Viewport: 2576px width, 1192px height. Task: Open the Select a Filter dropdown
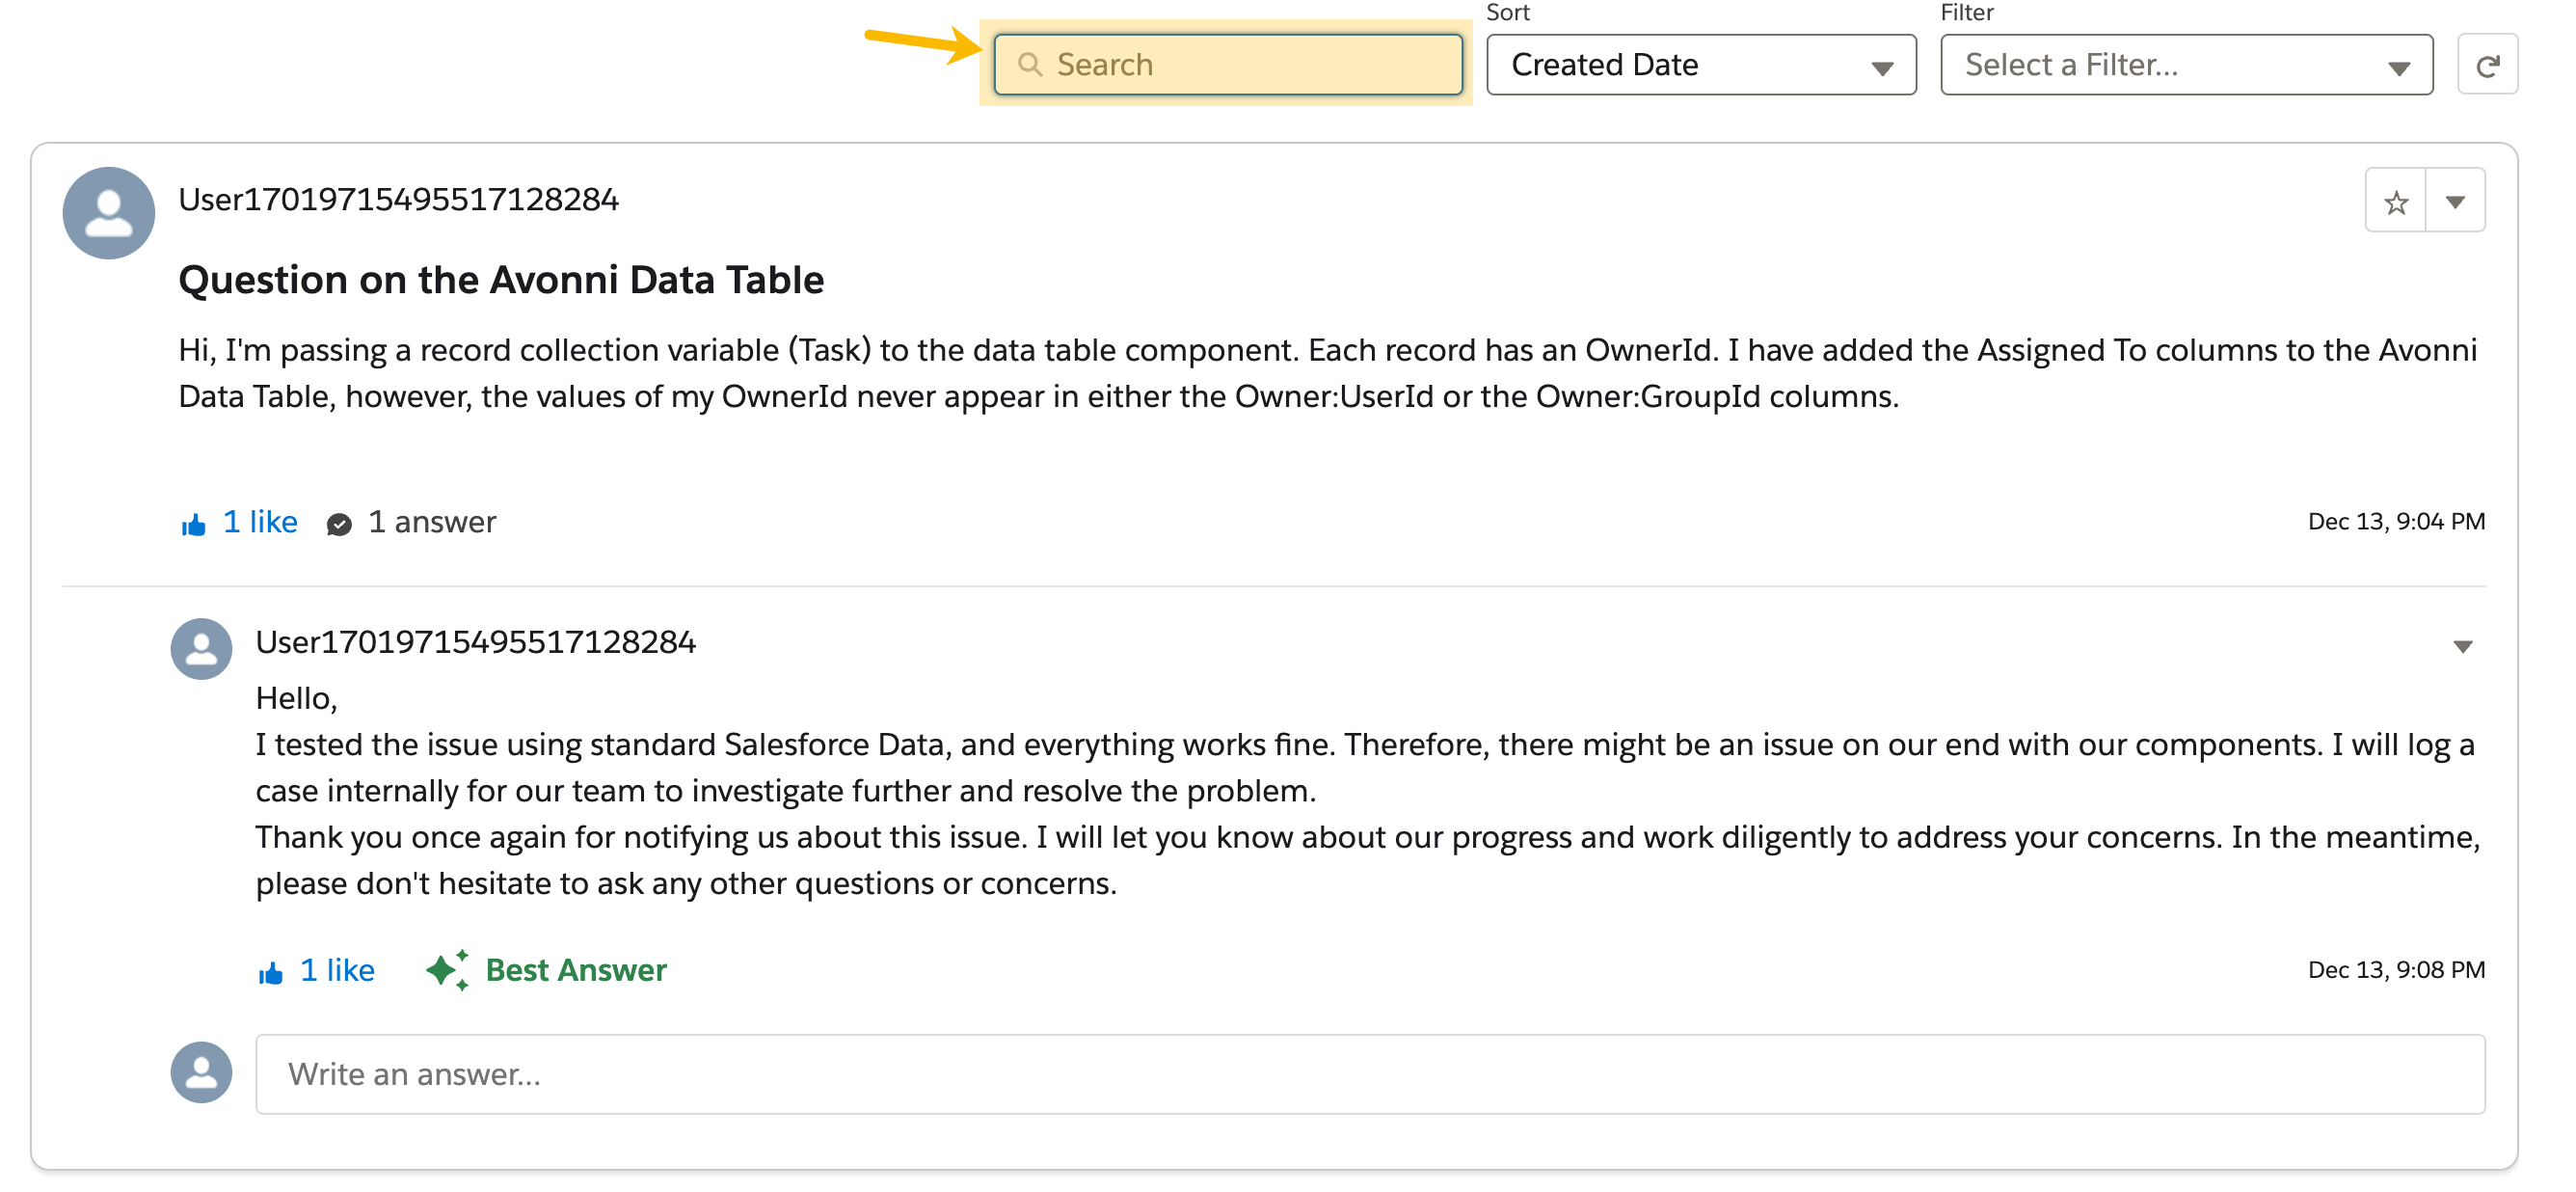pyautogui.click(x=2185, y=65)
